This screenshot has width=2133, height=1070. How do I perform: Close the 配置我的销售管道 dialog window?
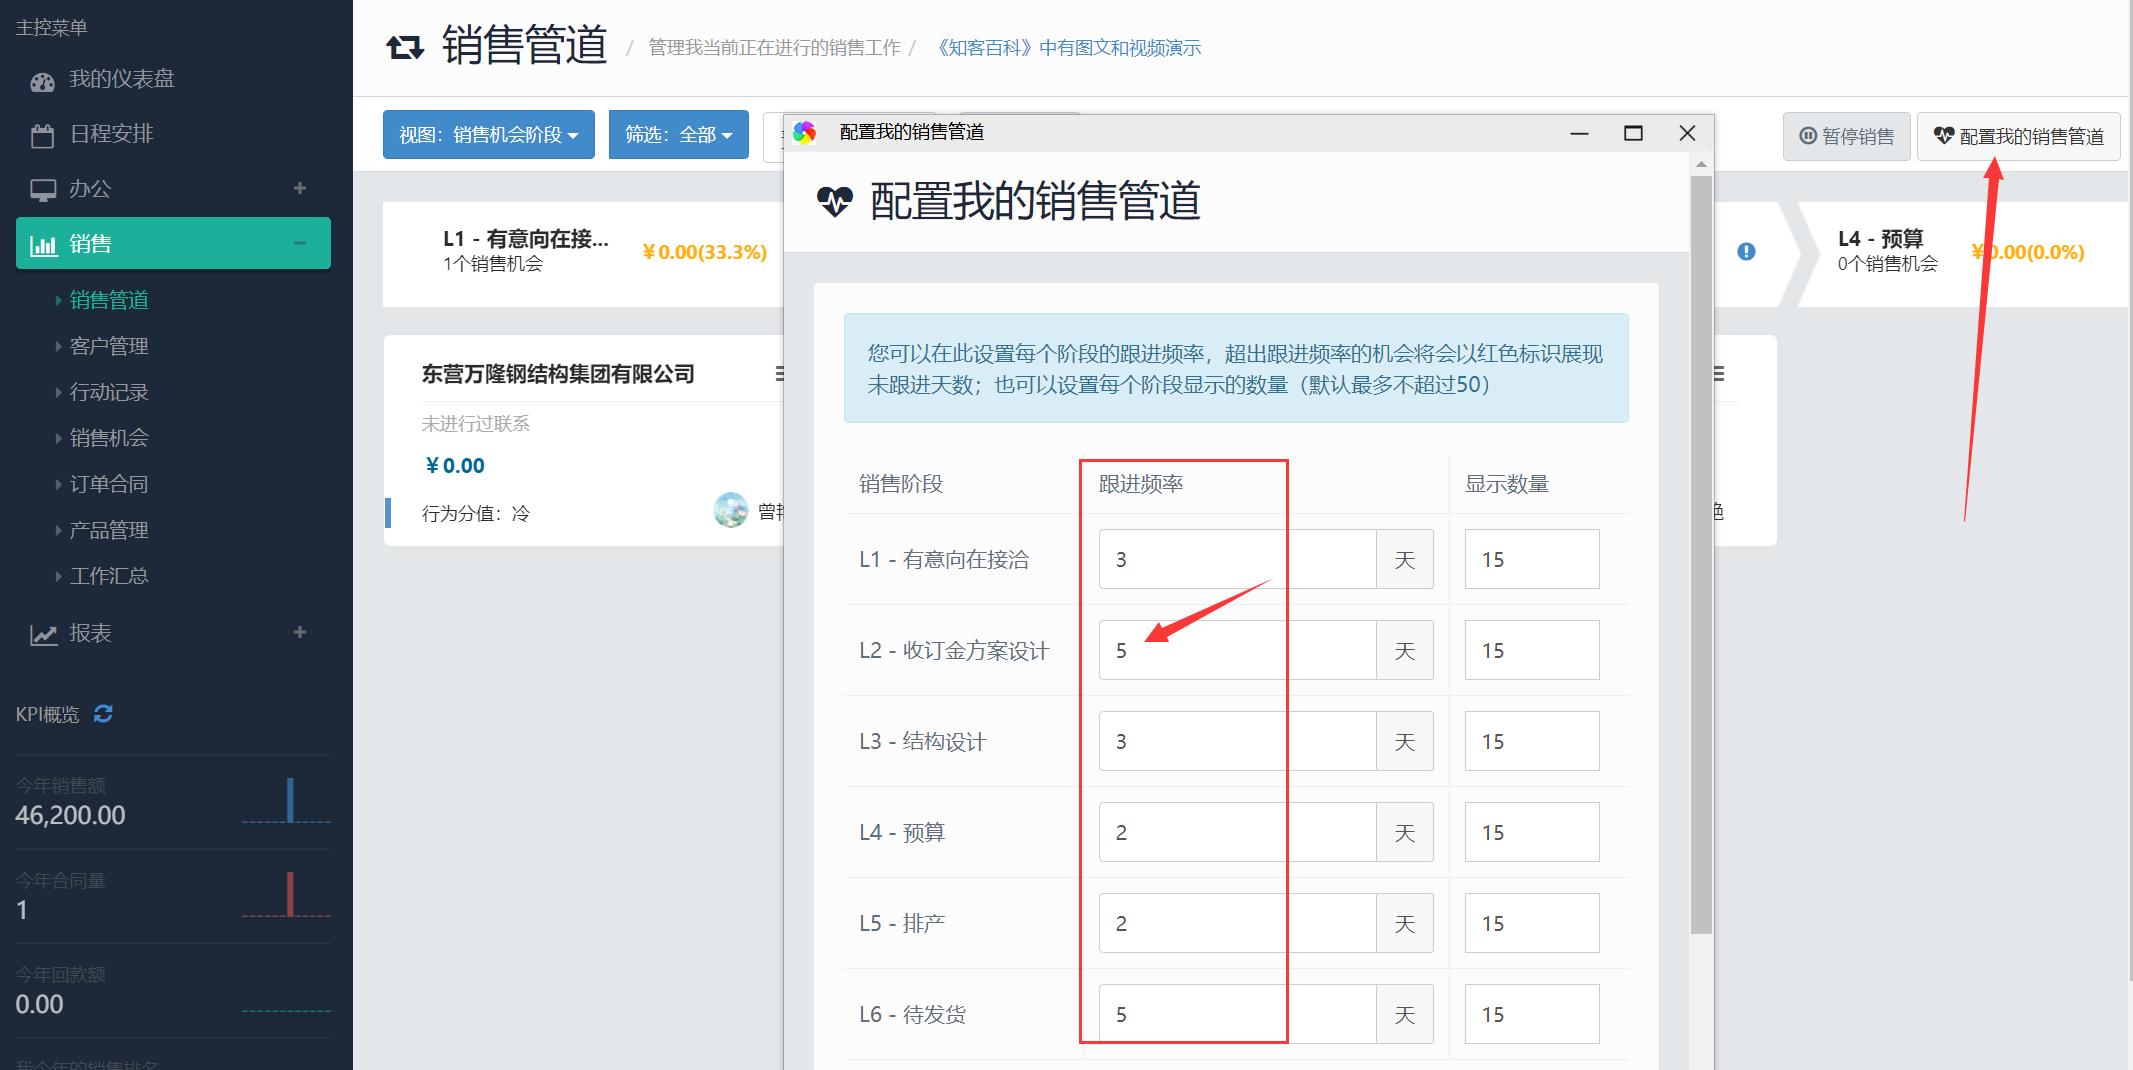(x=1687, y=133)
